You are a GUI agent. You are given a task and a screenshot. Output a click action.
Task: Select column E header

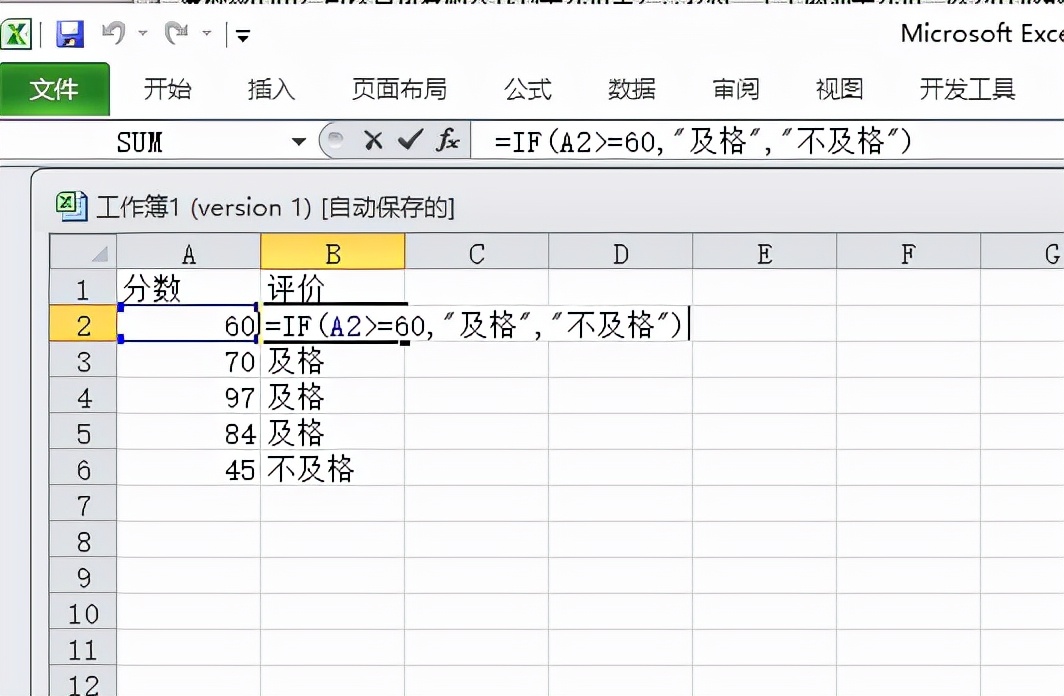[x=764, y=253]
